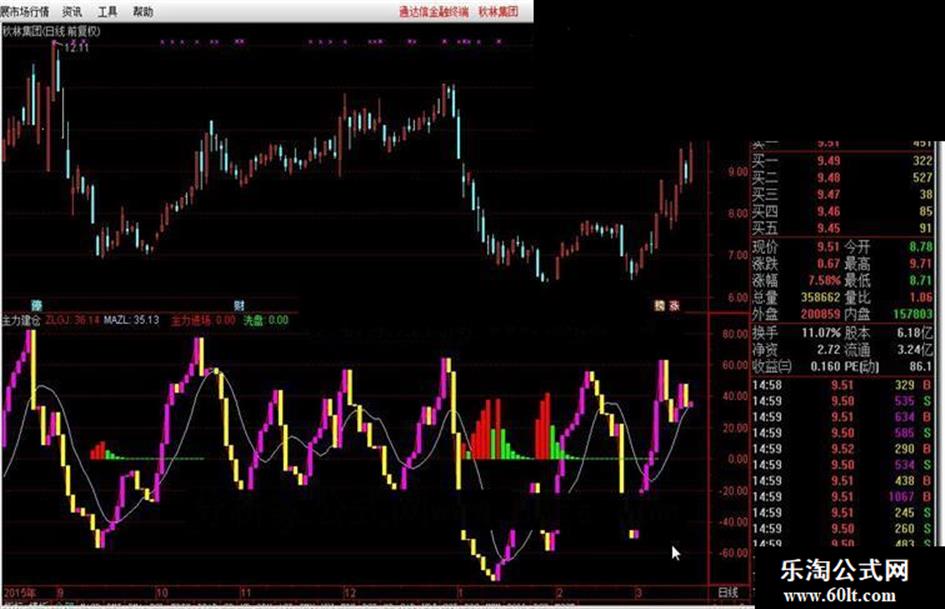Click the 财 info marker icon
The height and width of the screenshot is (609, 945).
[x=239, y=306]
